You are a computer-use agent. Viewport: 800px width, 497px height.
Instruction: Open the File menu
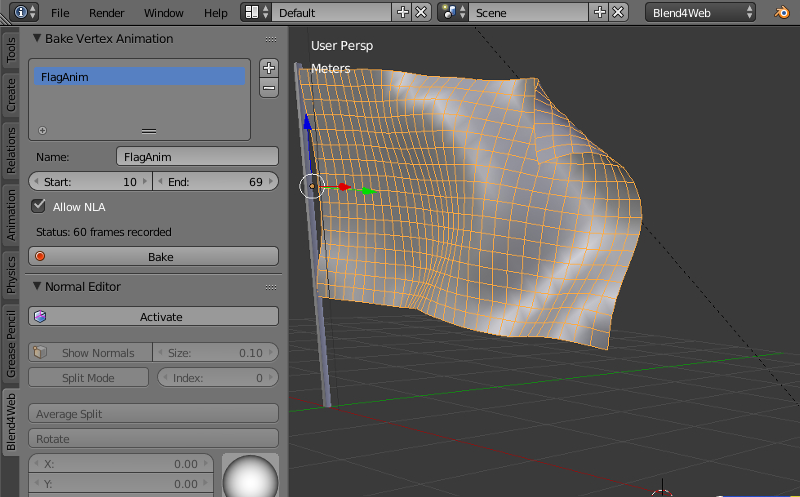click(60, 13)
